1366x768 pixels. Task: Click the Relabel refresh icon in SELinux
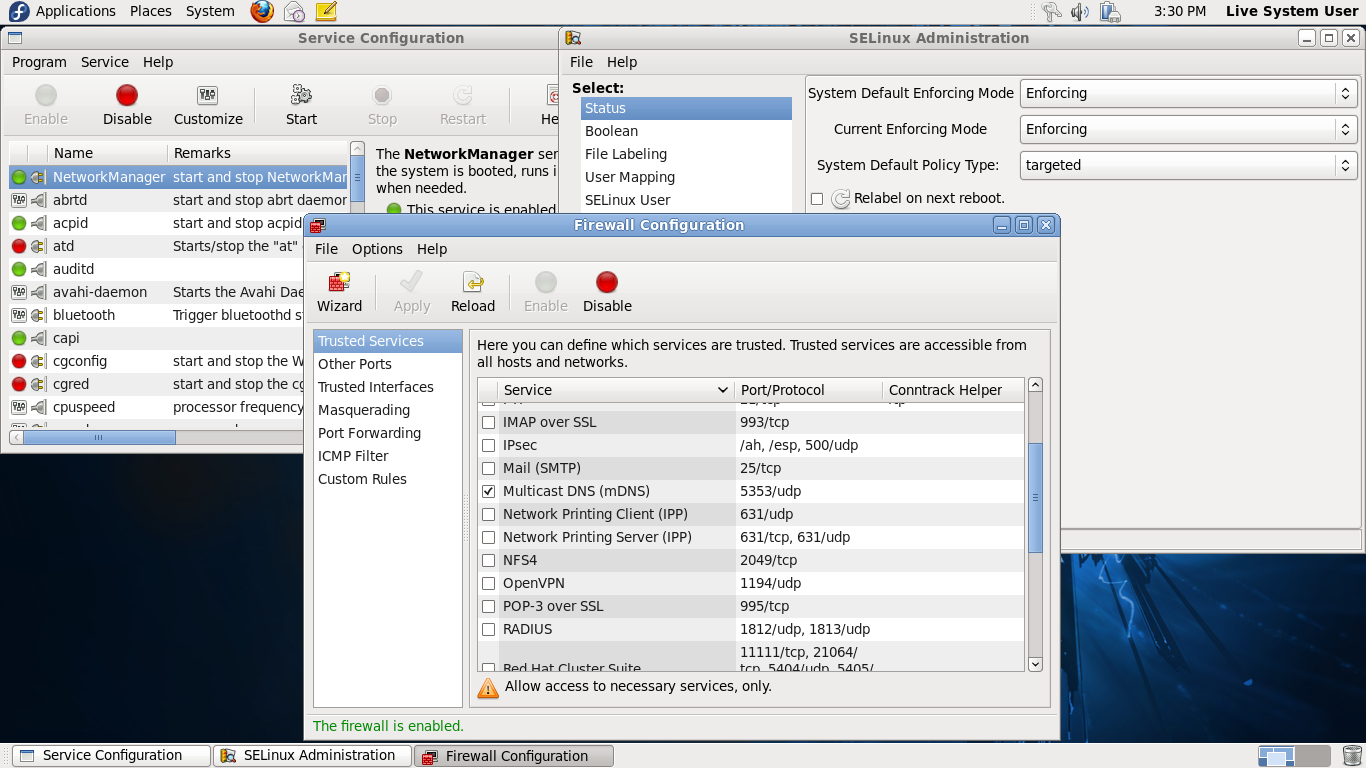coord(841,198)
